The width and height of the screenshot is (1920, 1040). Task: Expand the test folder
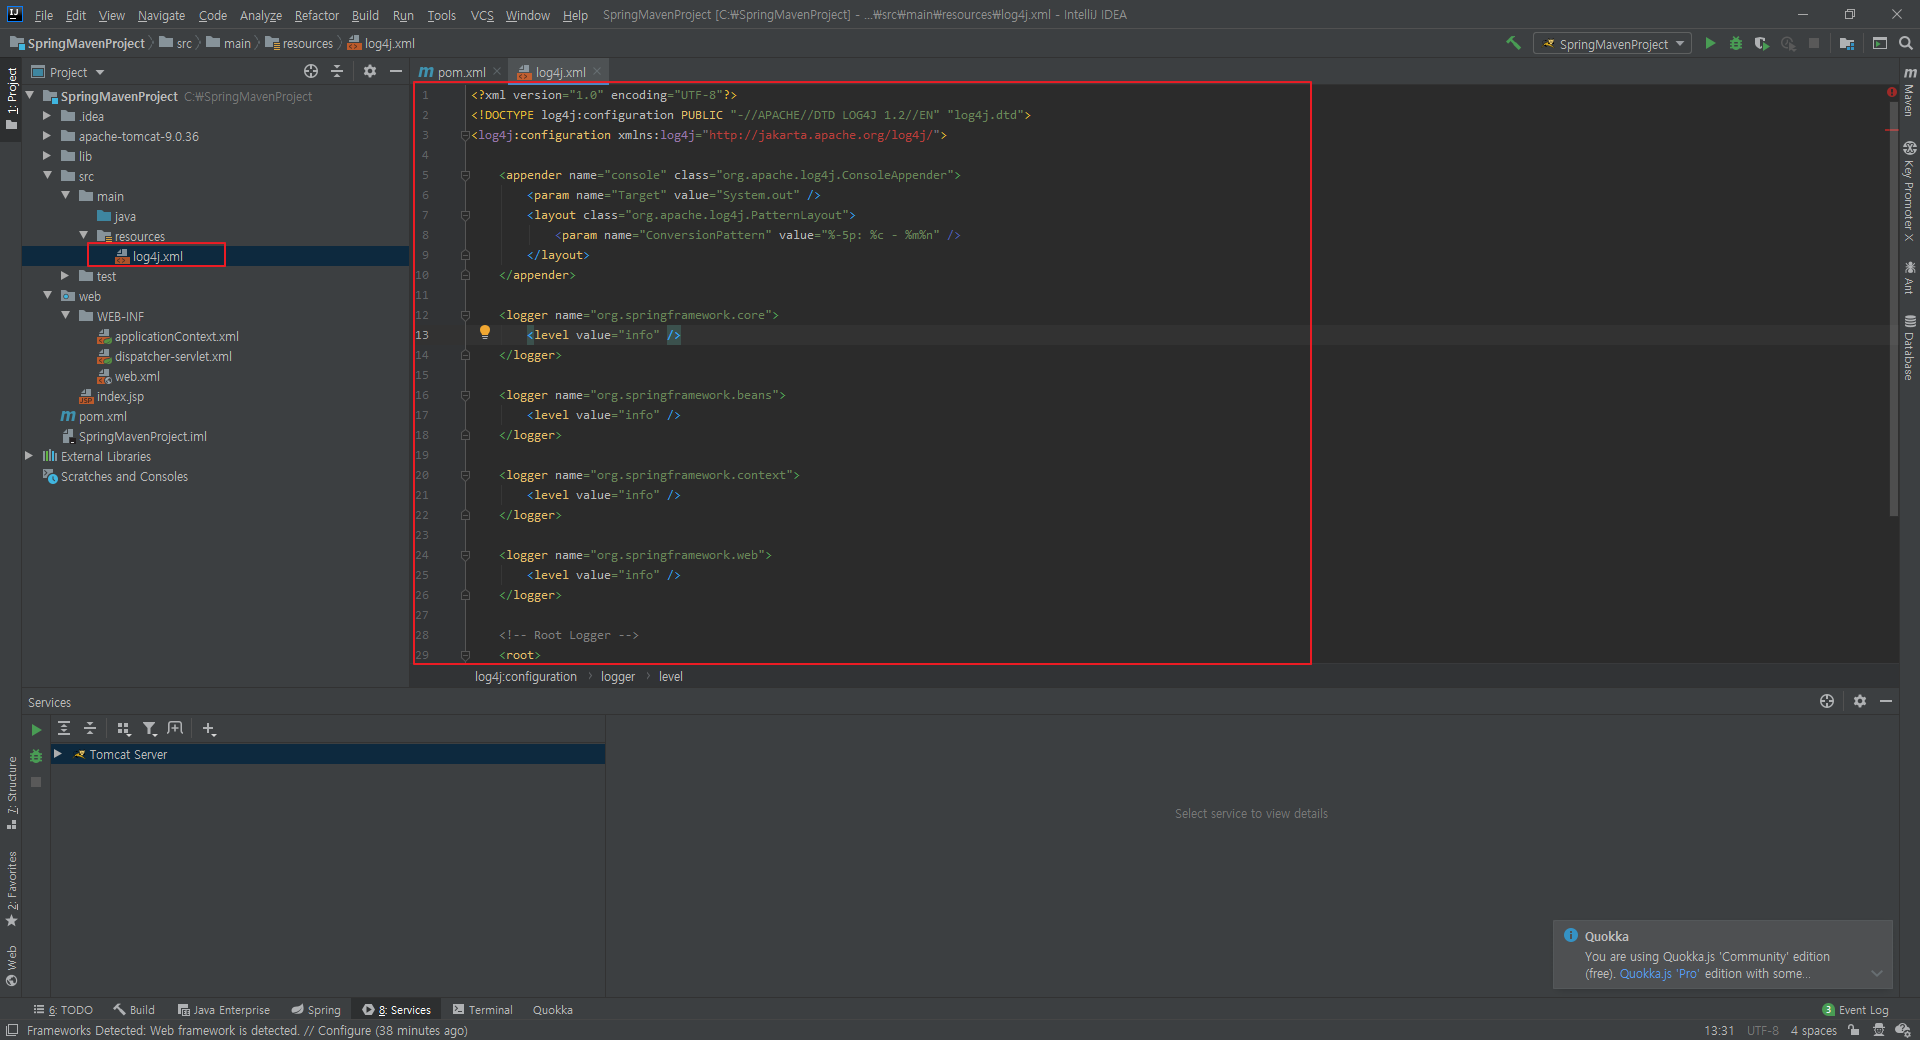65,276
